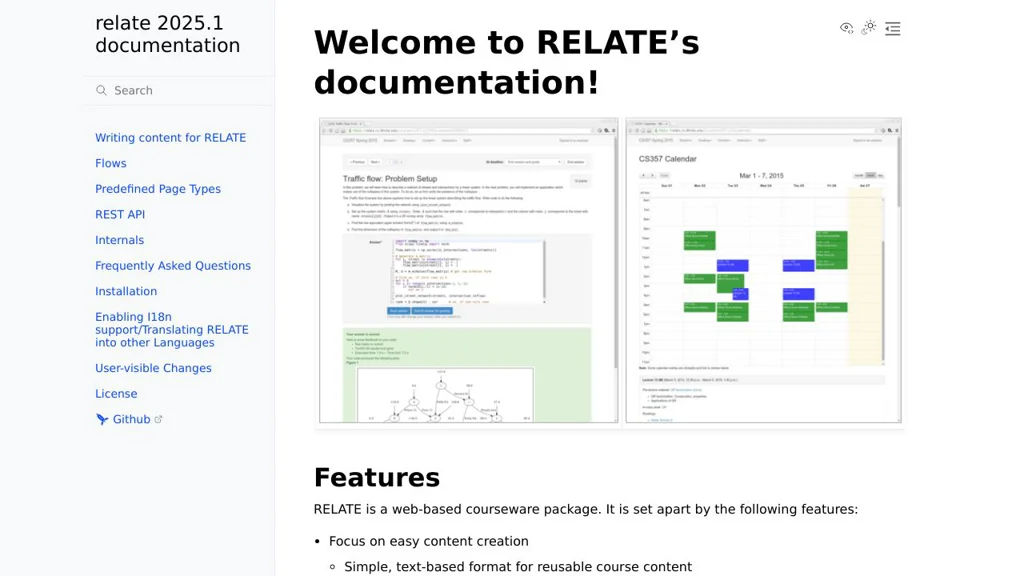
Task: Go to Predefined Page Types
Action: 158,189
